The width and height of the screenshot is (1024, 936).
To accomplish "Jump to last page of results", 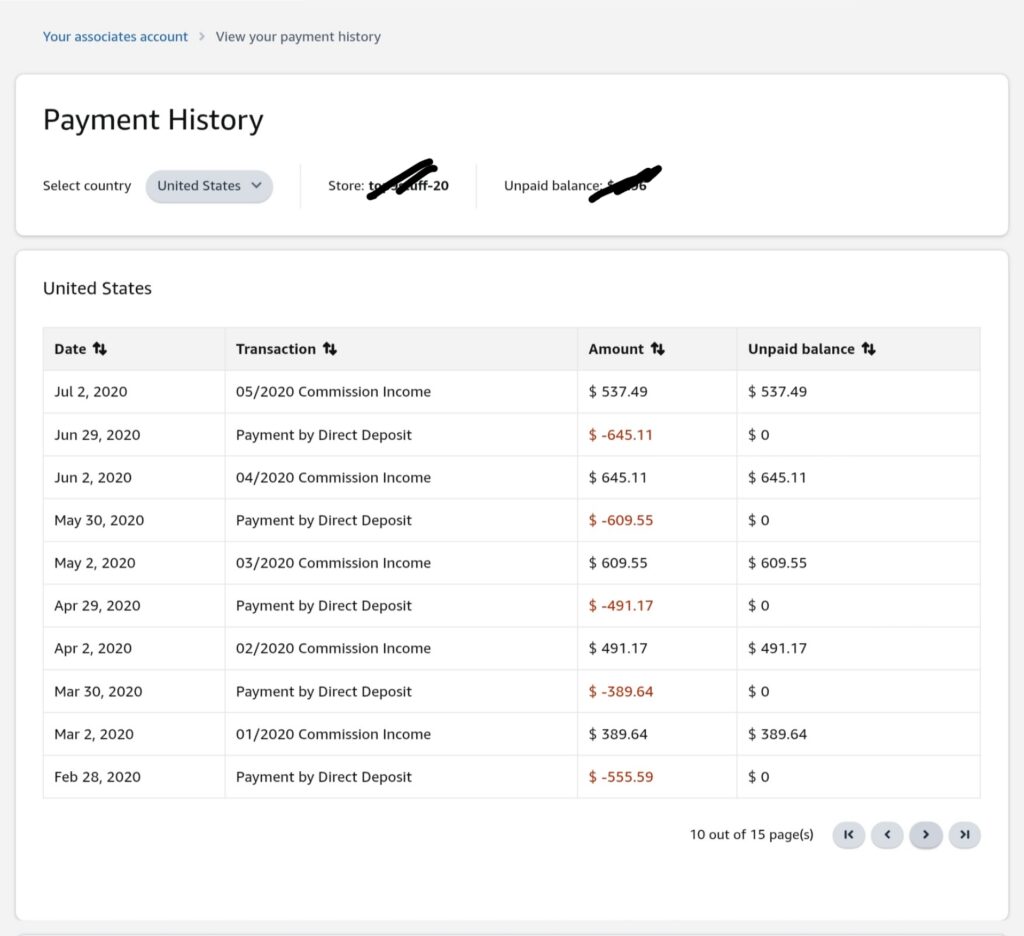I will pyautogui.click(x=964, y=834).
